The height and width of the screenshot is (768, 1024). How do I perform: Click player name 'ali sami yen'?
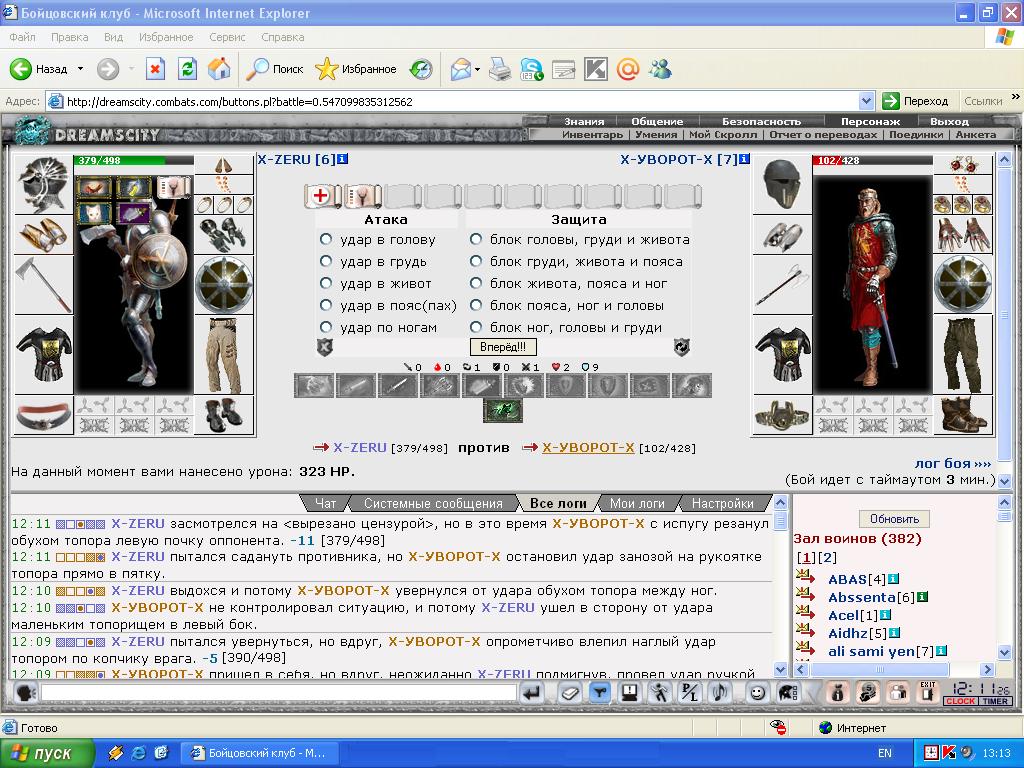(x=871, y=651)
